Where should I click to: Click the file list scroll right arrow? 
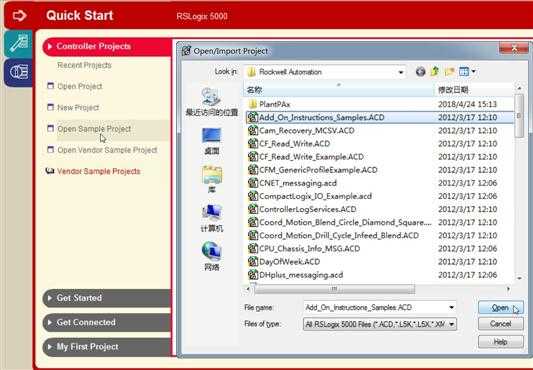(x=508, y=289)
